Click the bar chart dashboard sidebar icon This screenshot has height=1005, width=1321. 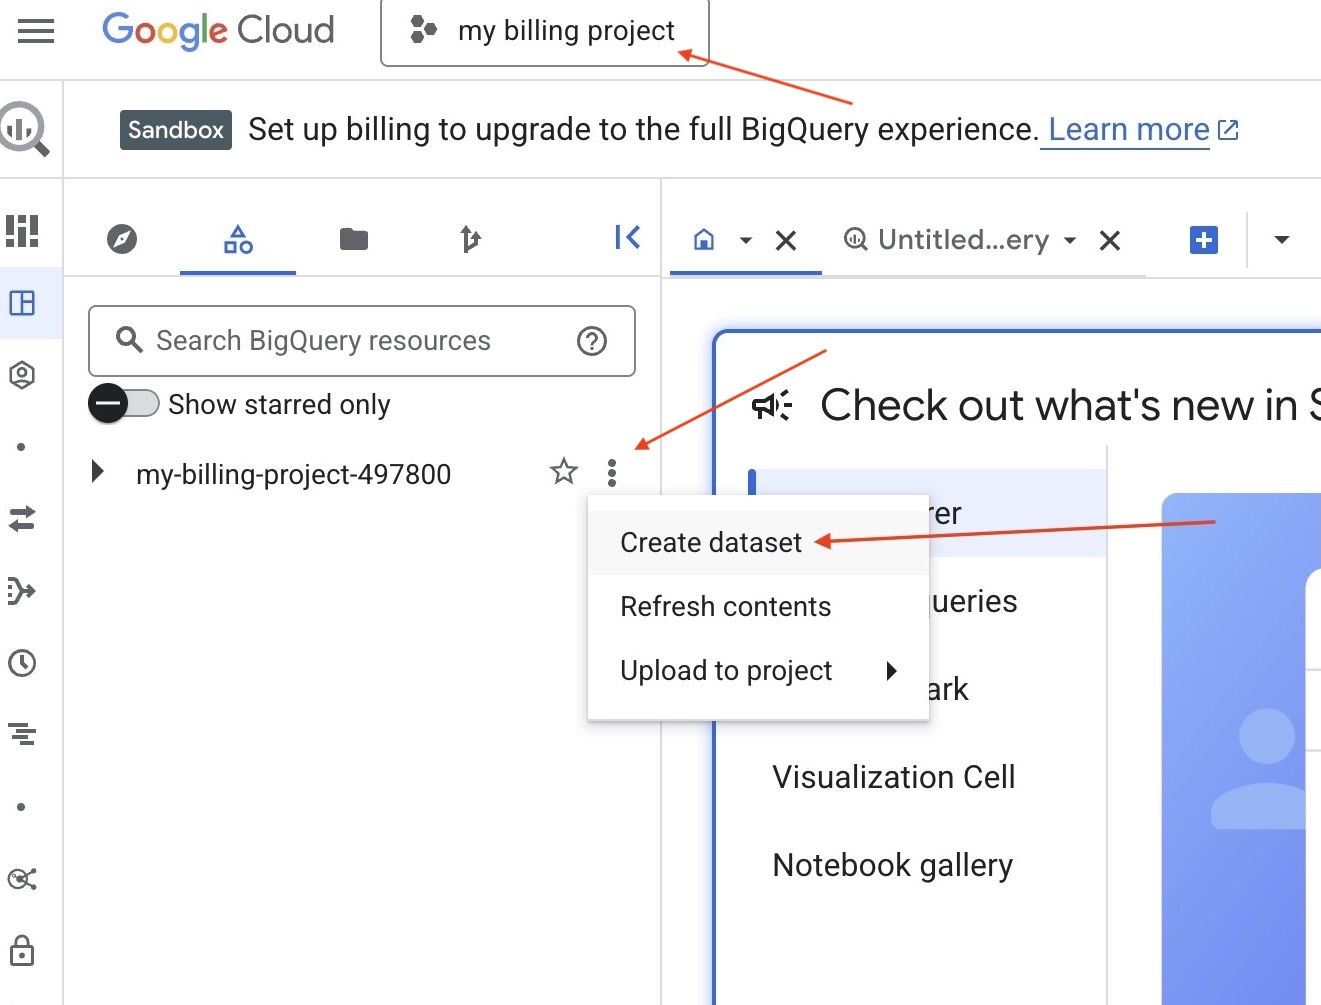point(22,230)
